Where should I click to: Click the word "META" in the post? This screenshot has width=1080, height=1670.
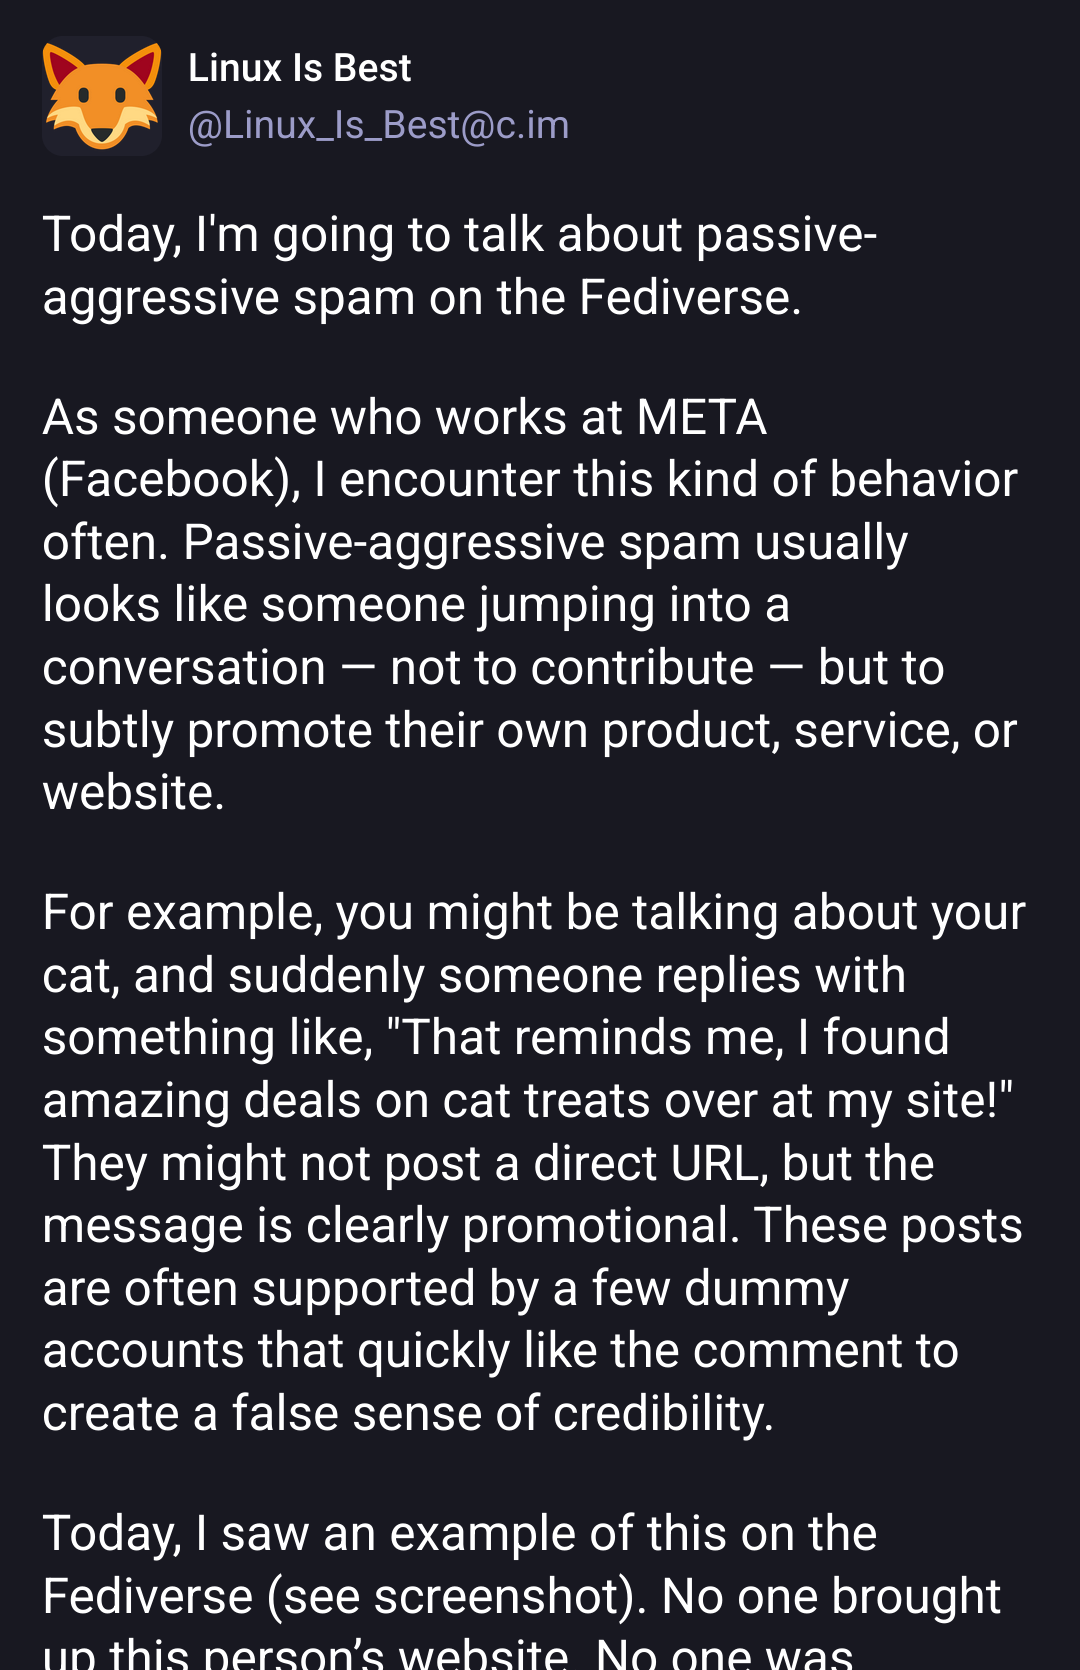(701, 418)
